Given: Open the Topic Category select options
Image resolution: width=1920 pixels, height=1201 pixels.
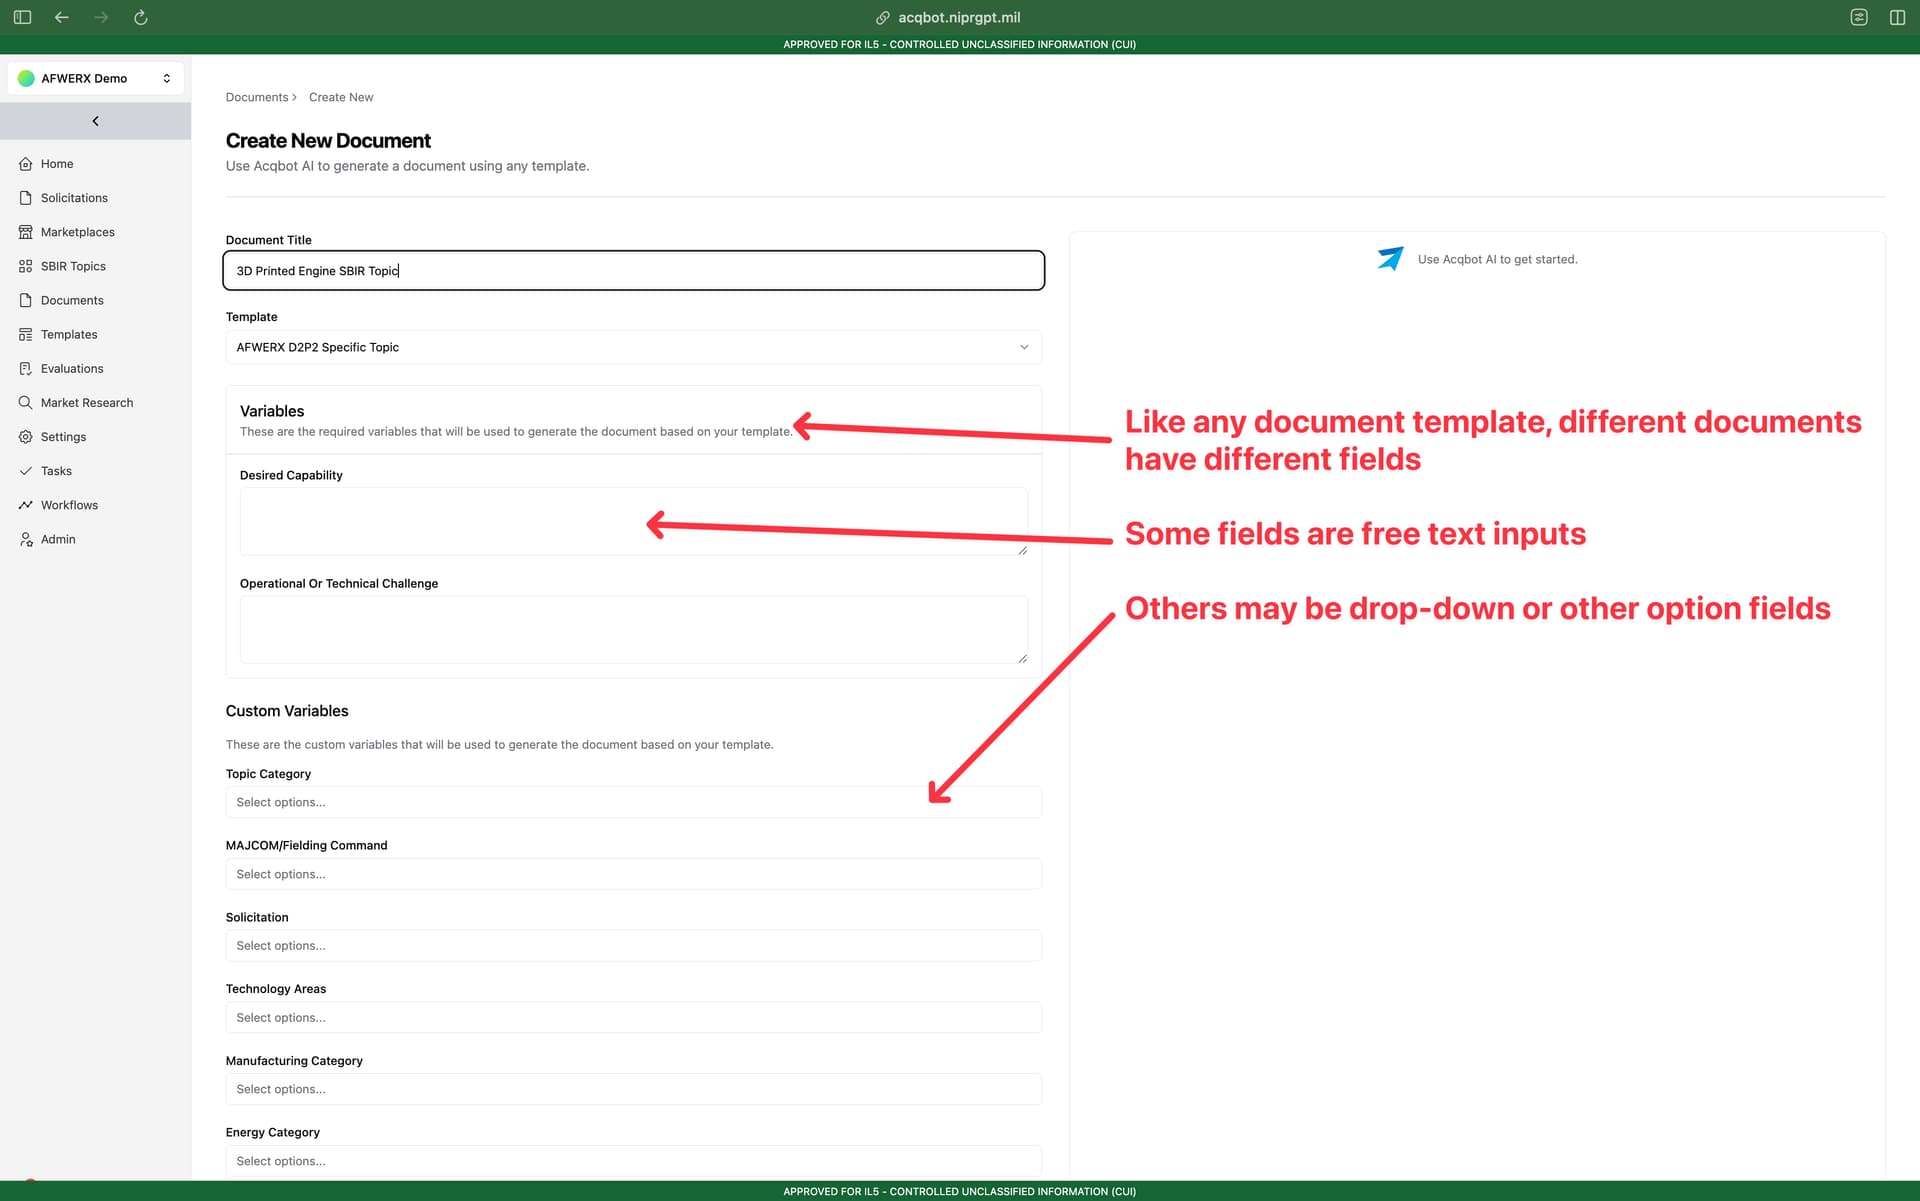Looking at the screenshot, I should (x=633, y=802).
